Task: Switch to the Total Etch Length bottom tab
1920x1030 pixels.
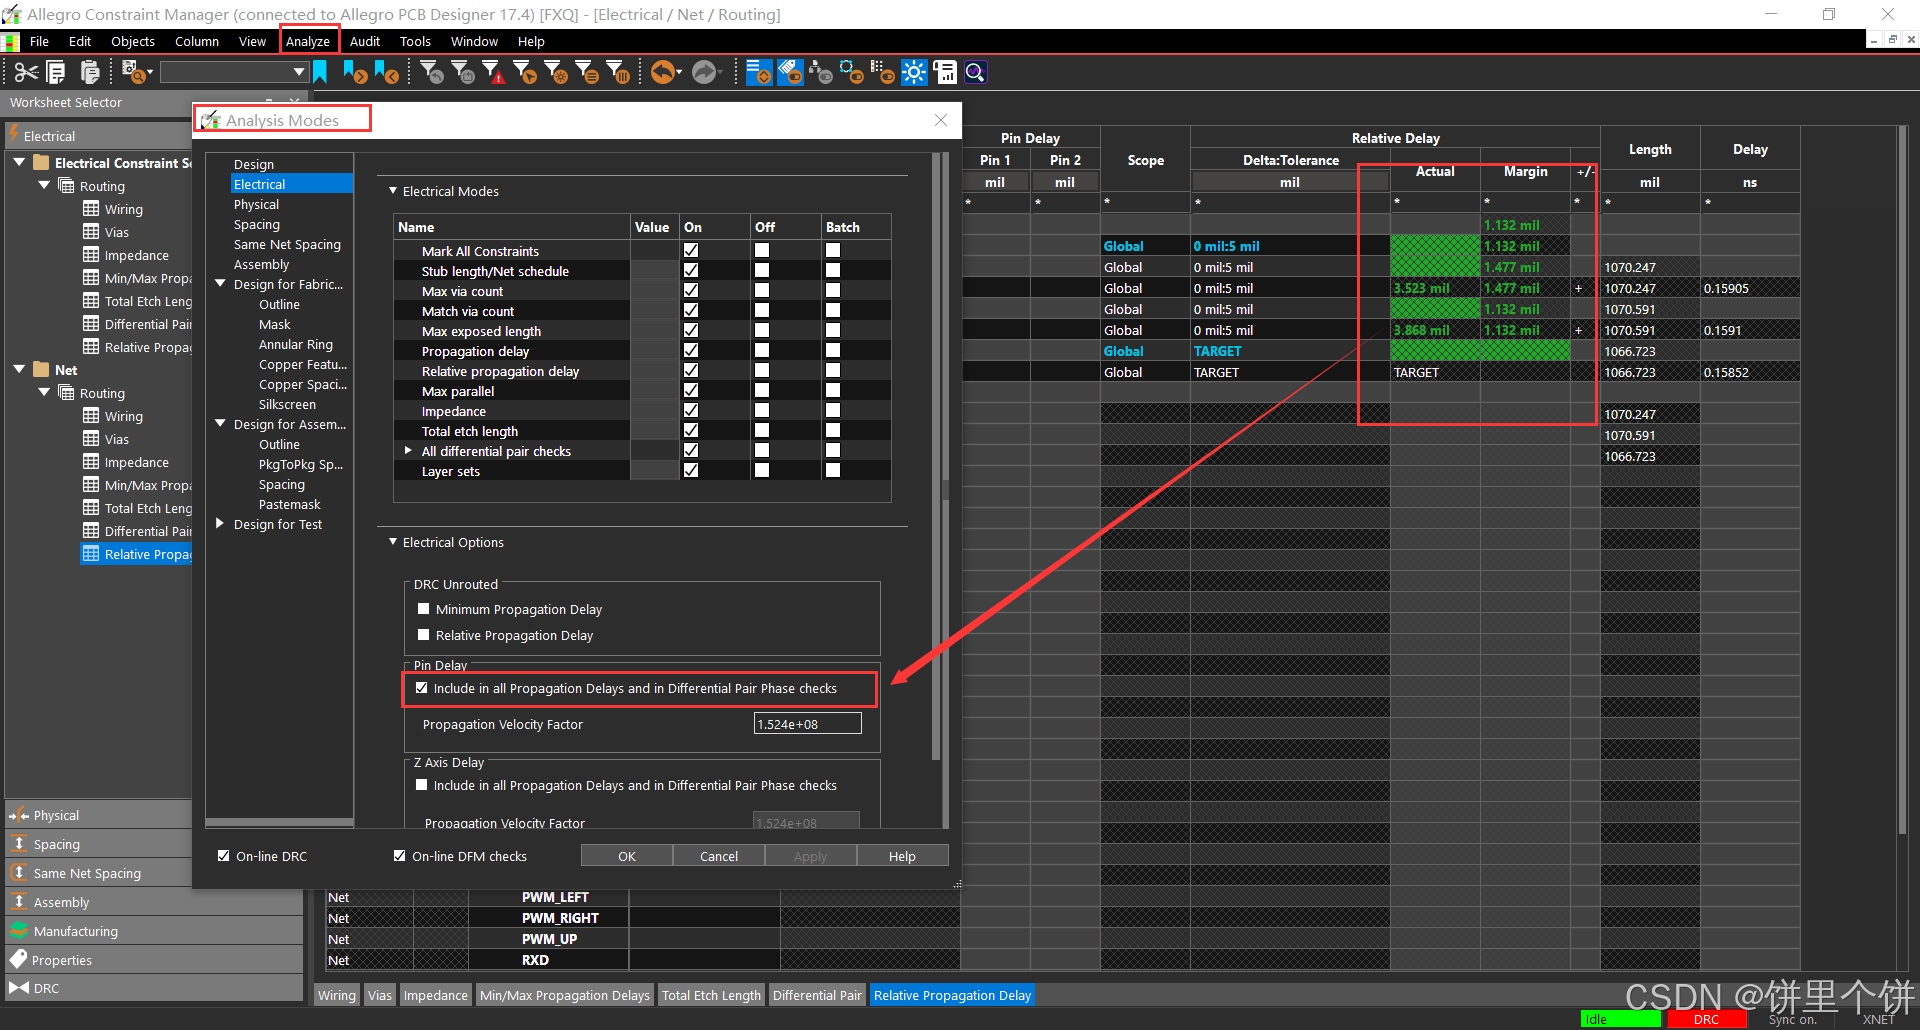Action: pos(711,995)
